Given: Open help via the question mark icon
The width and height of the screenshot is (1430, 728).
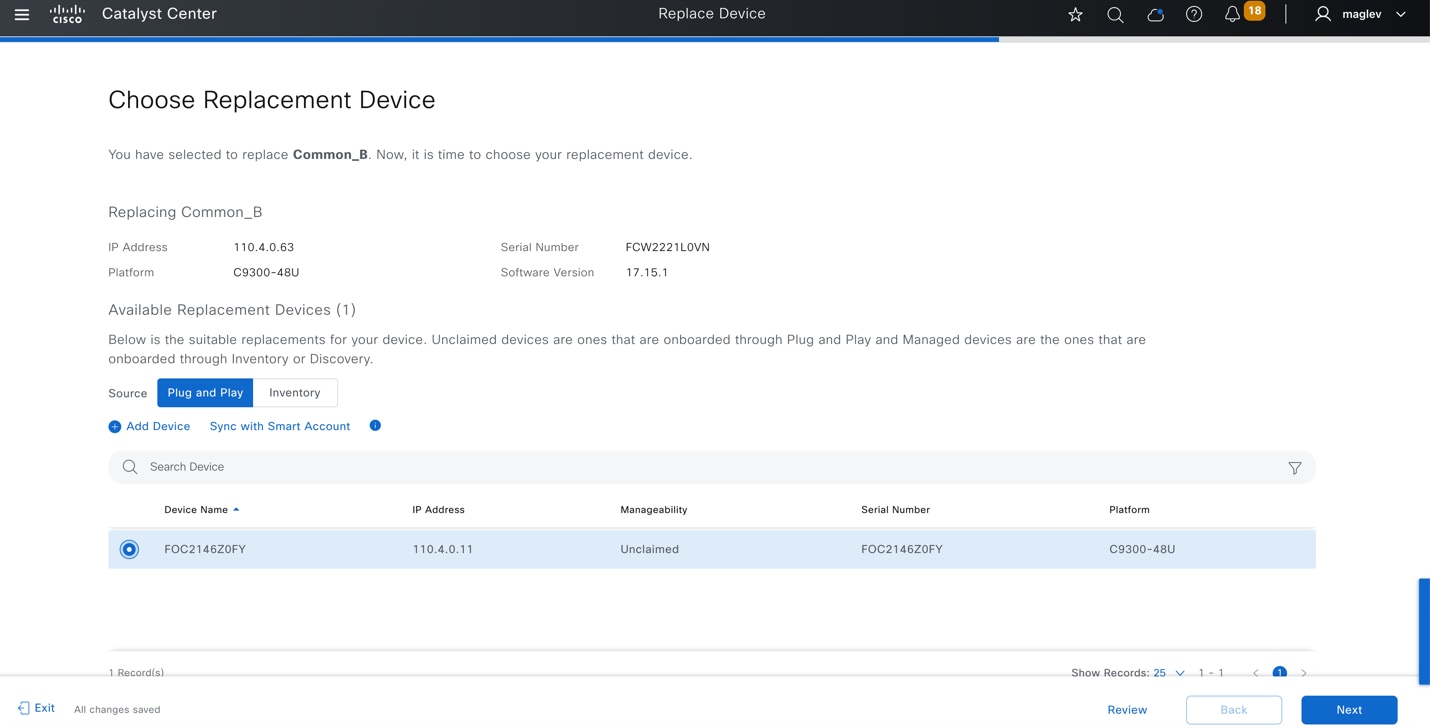Looking at the screenshot, I should (x=1193, y=14).
